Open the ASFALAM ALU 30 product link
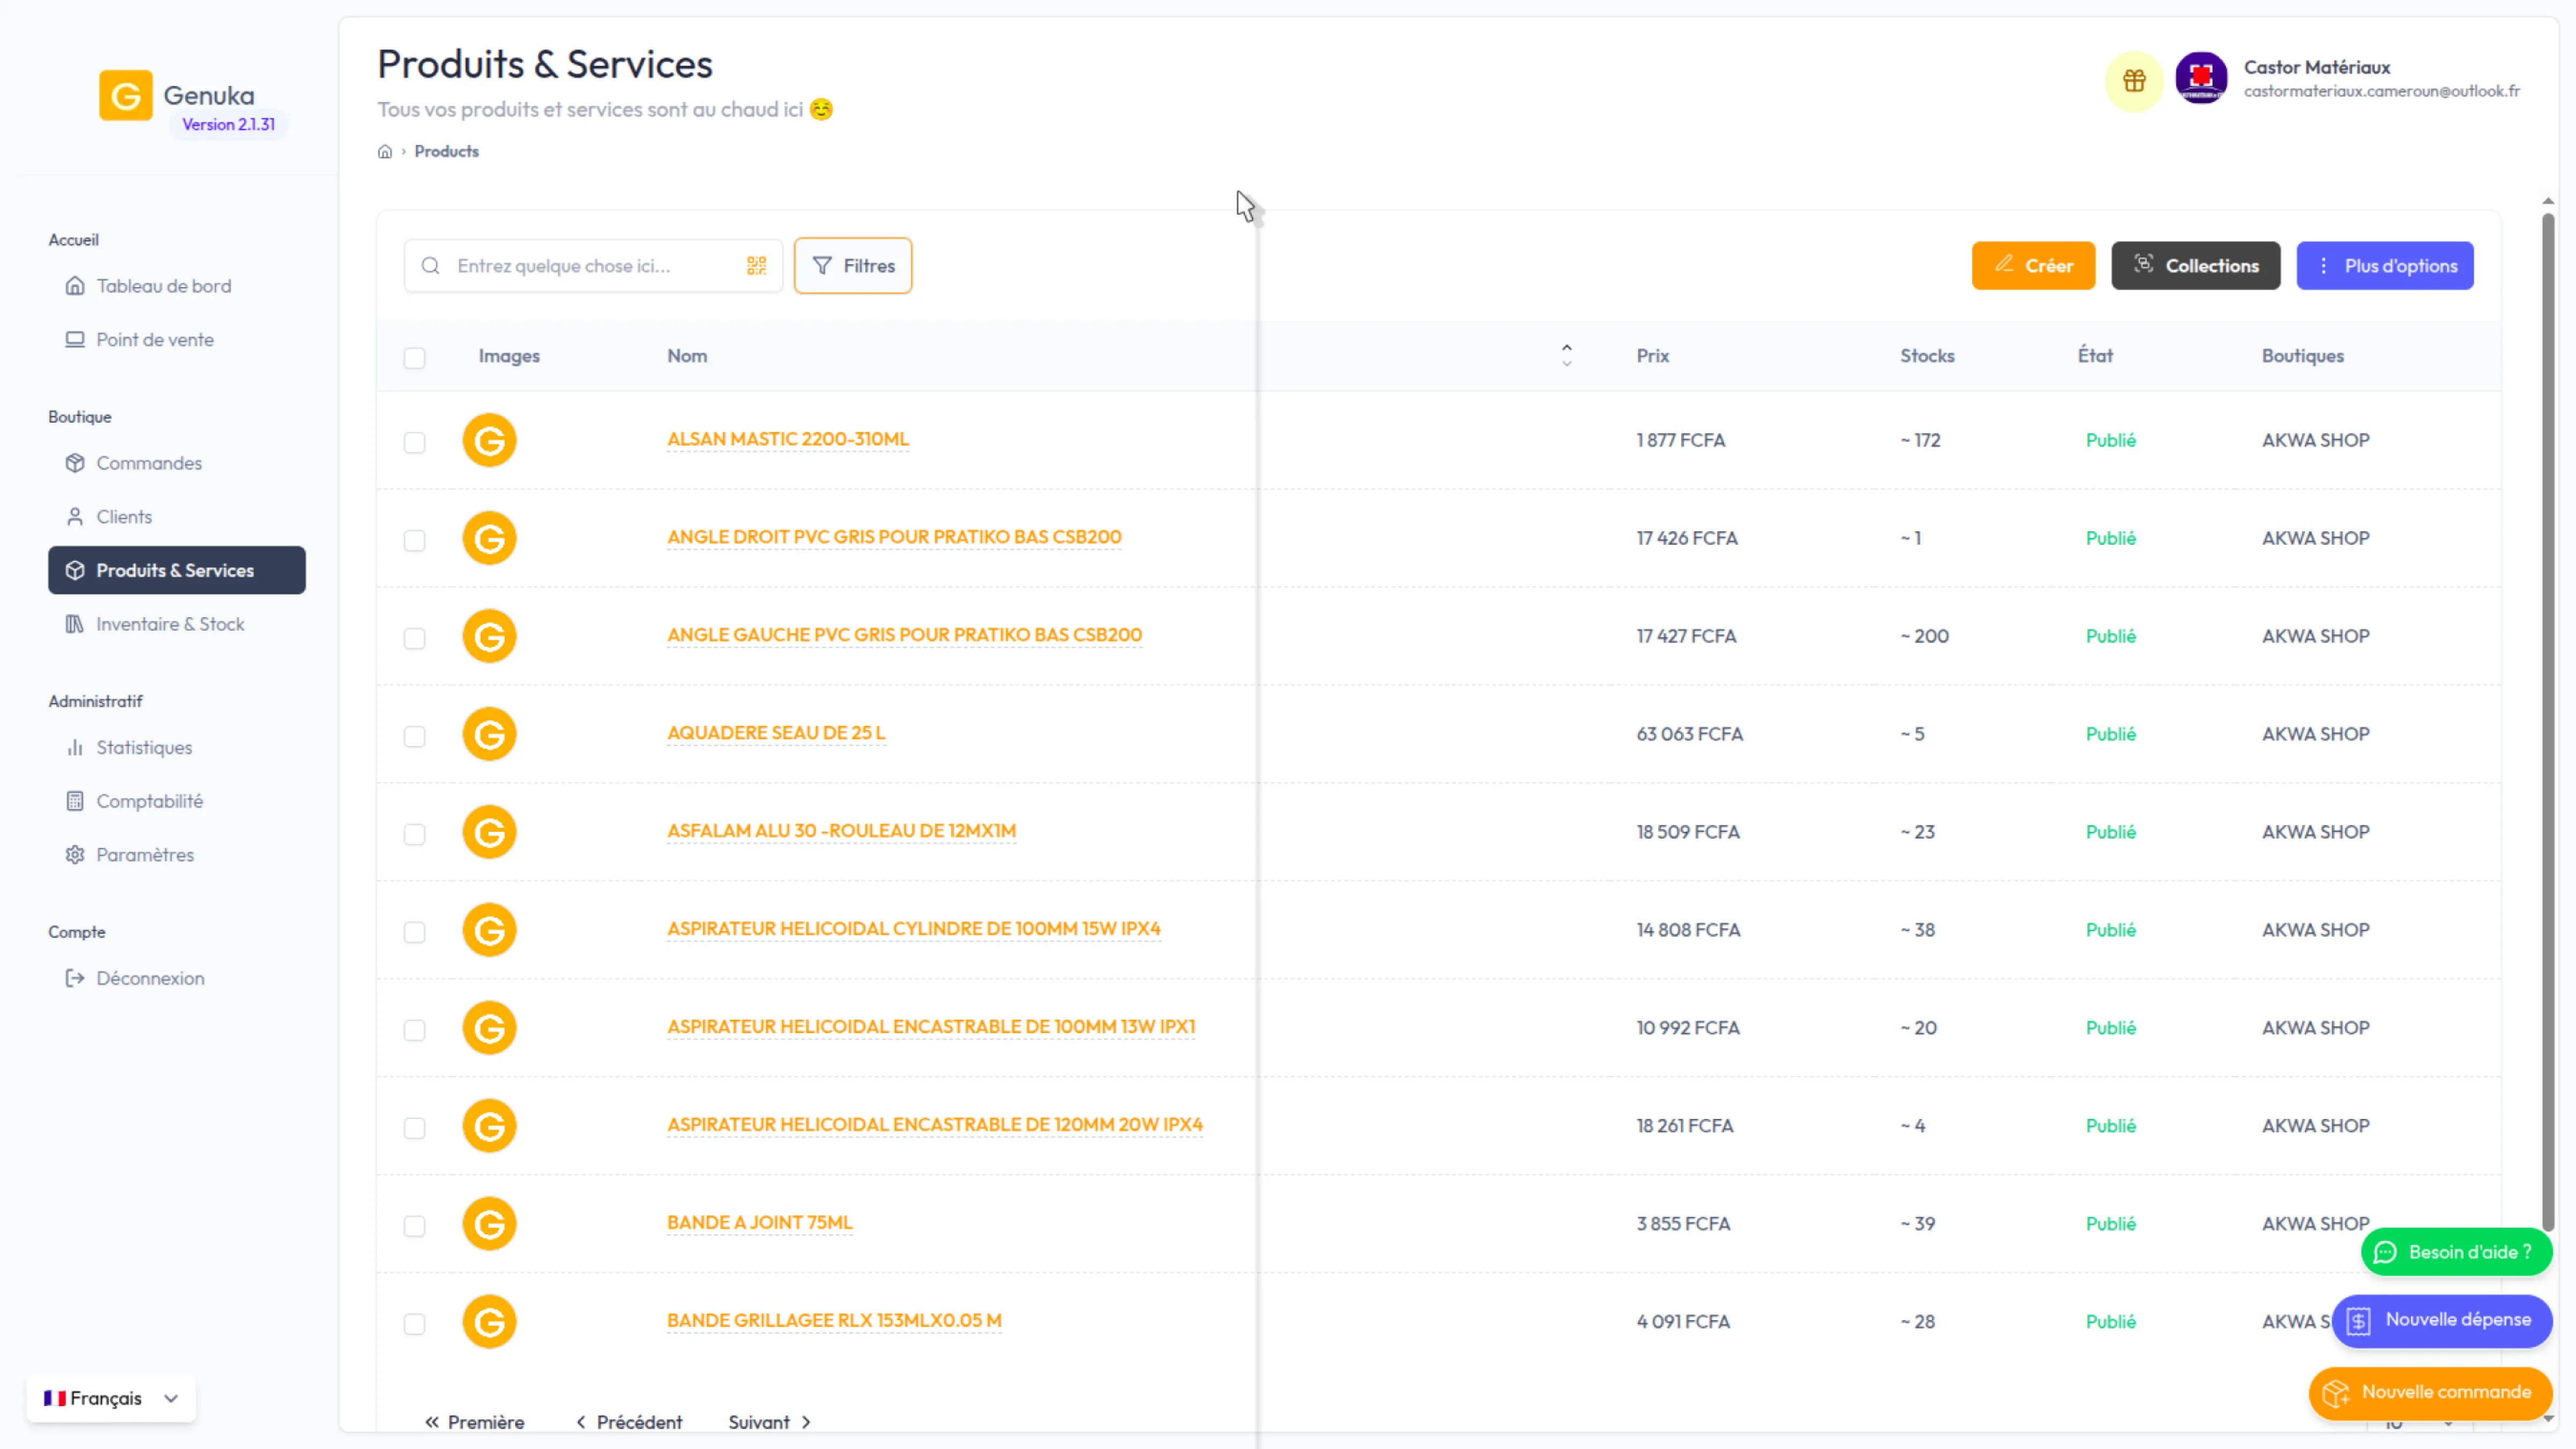 (x=841, y=831)
